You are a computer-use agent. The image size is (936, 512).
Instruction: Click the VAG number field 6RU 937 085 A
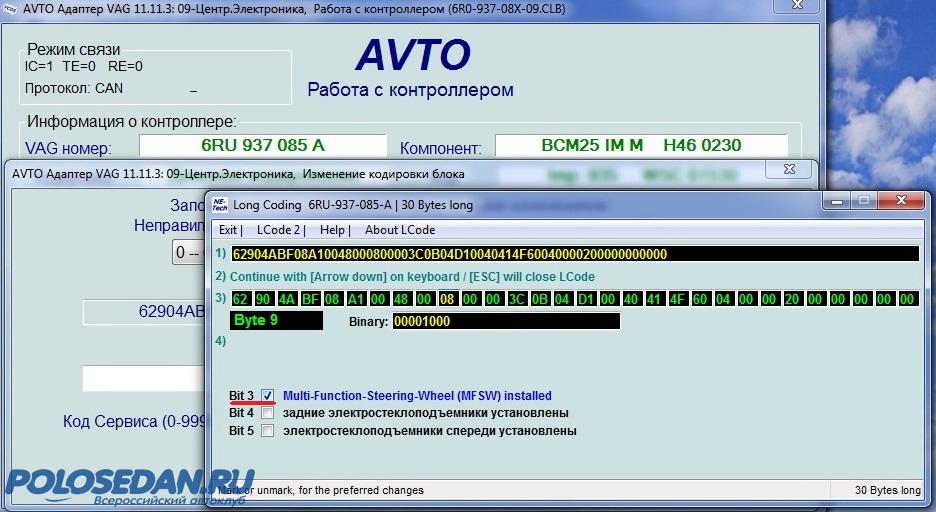[262, 146]
